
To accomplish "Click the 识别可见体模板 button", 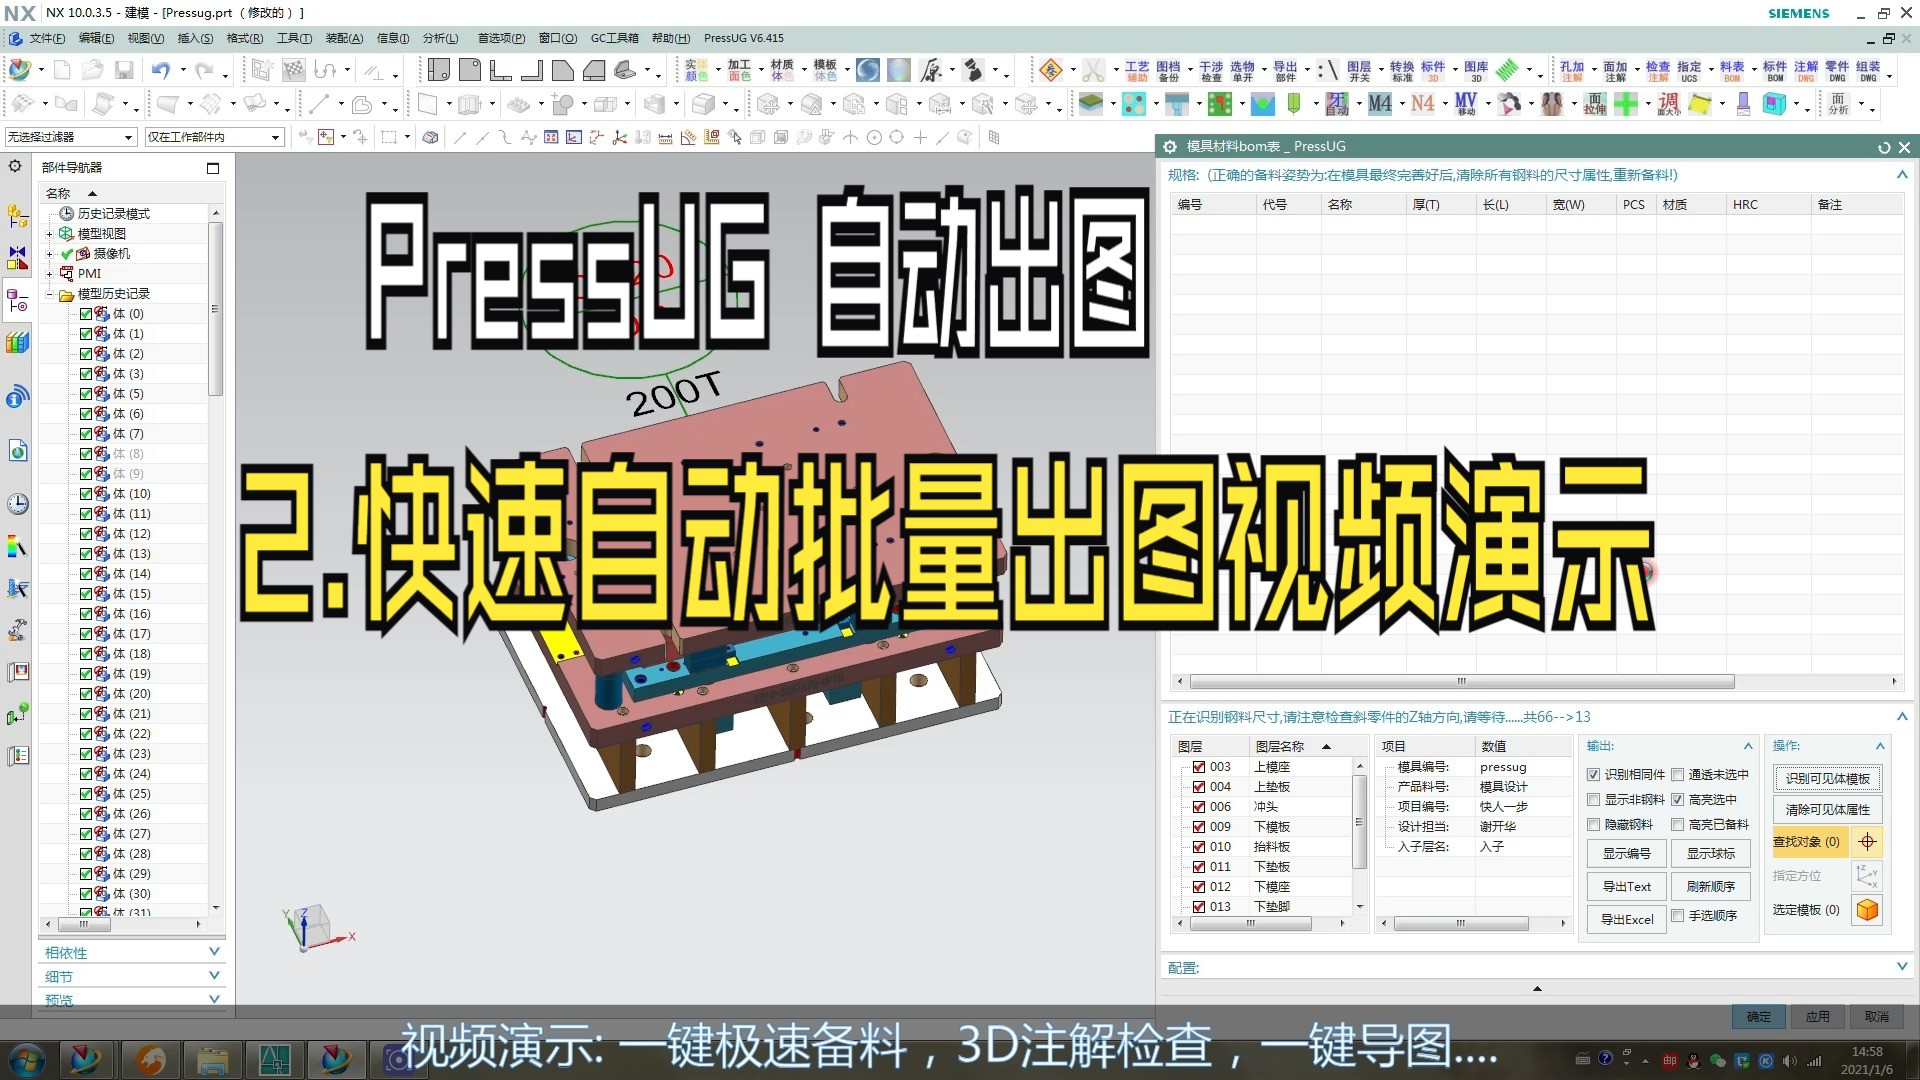I will pos(1827,779).
